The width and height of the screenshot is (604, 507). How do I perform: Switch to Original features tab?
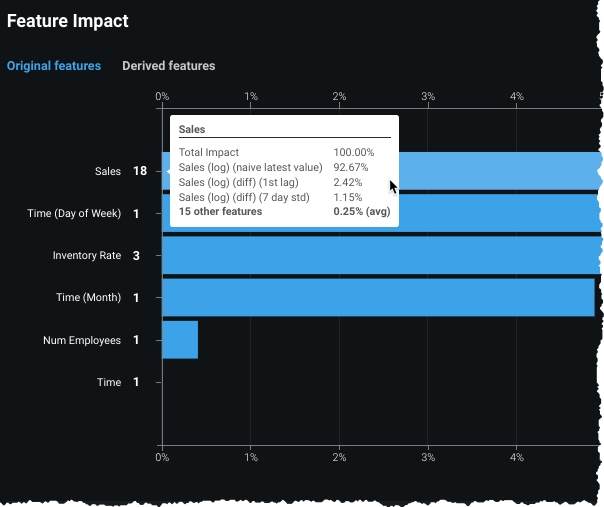pyautogui.click(x=54, y=66)
